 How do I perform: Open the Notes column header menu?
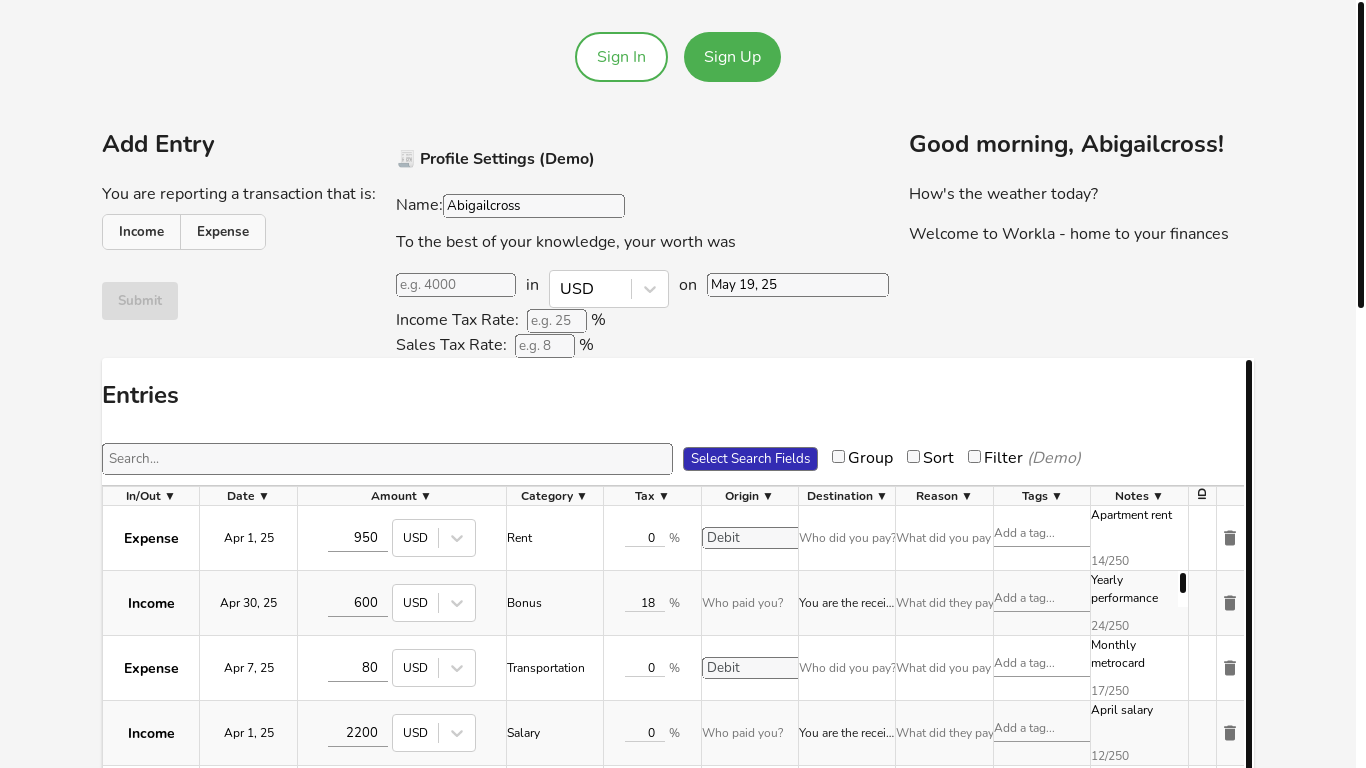[1139, 496]
